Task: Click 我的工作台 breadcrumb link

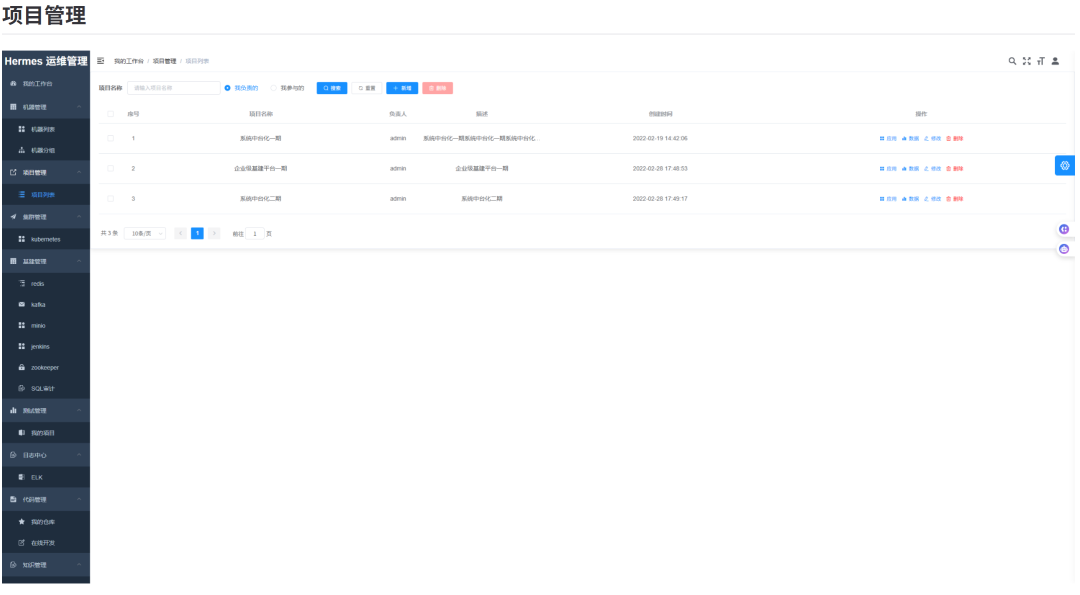Action: (129, 61)
